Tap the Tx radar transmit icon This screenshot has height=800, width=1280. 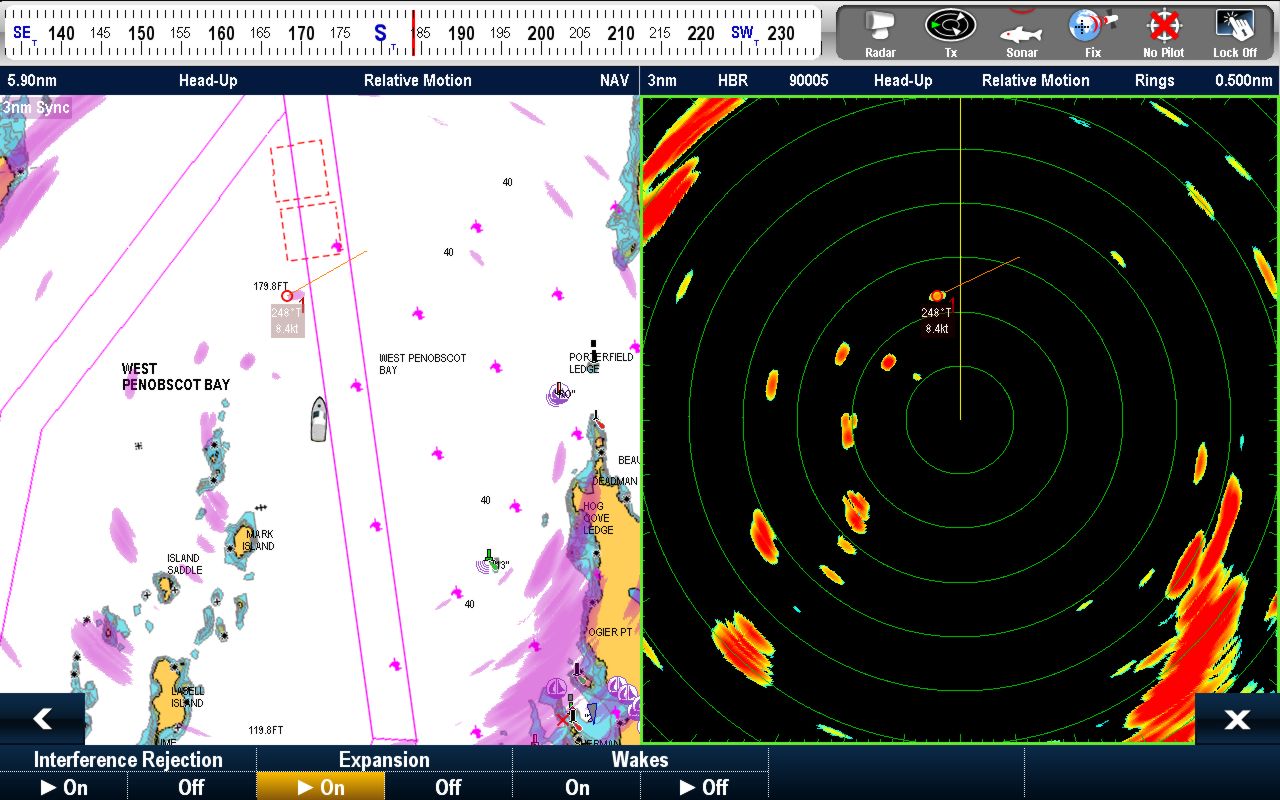(950, 33)
